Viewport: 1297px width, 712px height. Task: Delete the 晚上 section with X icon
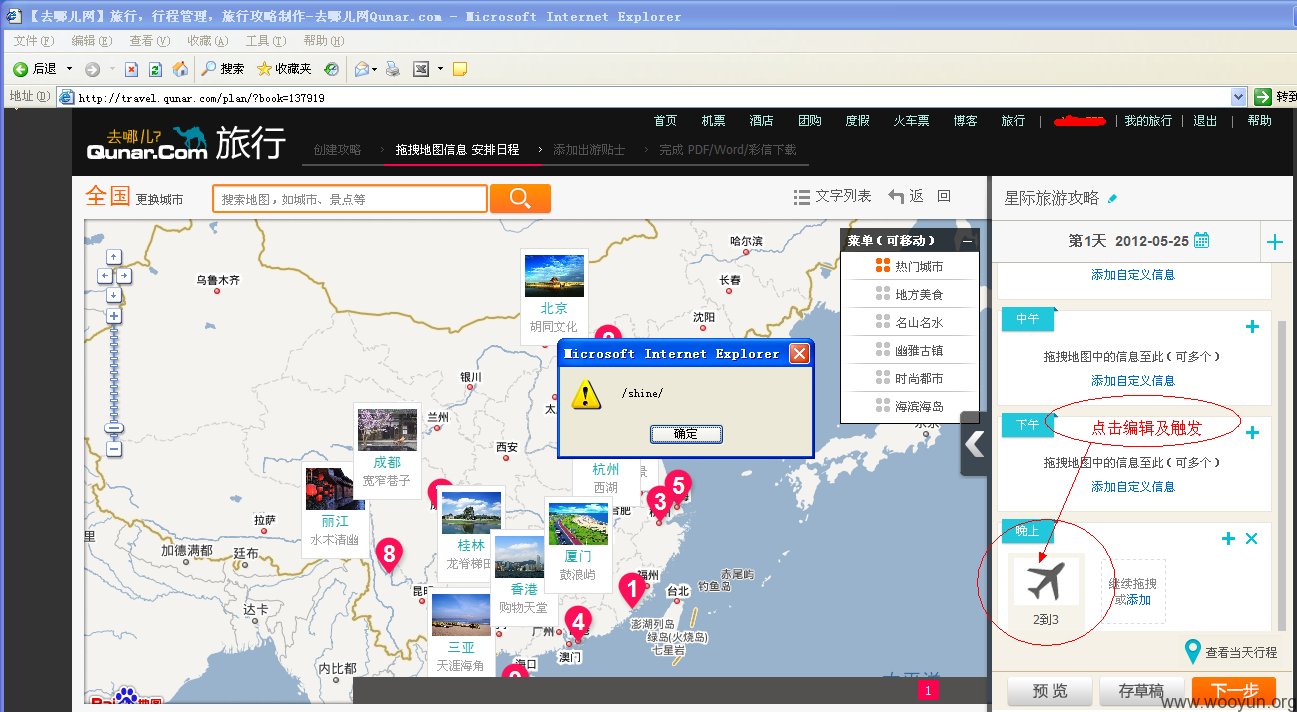coord(1251,539)
